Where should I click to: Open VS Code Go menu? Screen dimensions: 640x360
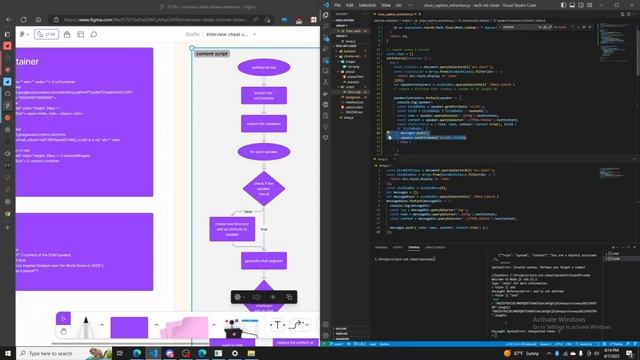tap(399, 5)
